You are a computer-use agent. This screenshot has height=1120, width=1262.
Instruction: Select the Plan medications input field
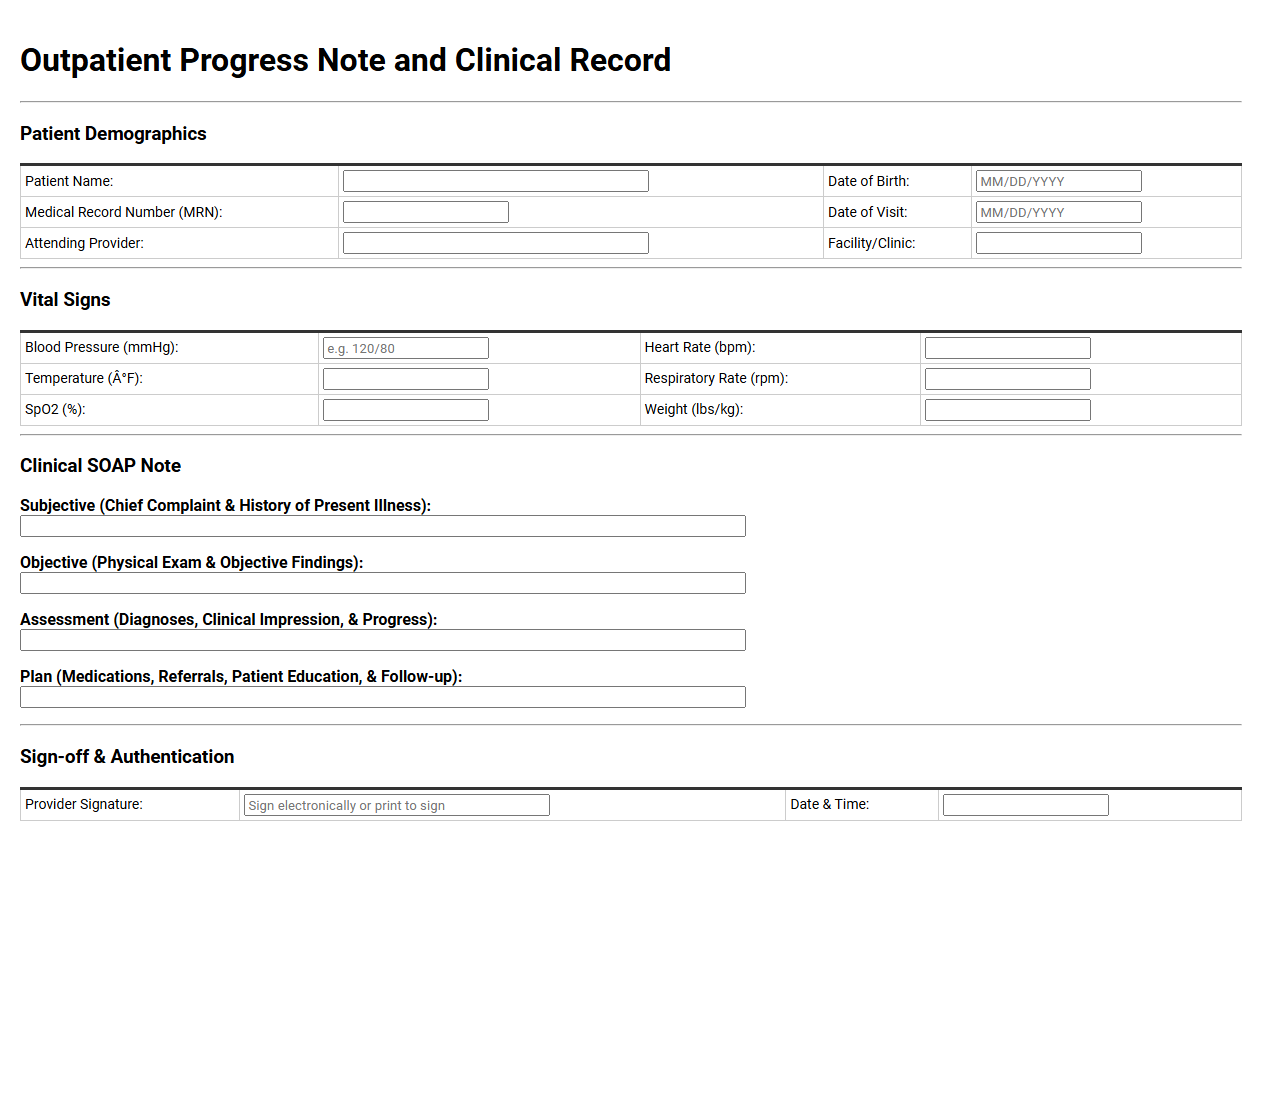pyautogui.click(x=383, y=697)
